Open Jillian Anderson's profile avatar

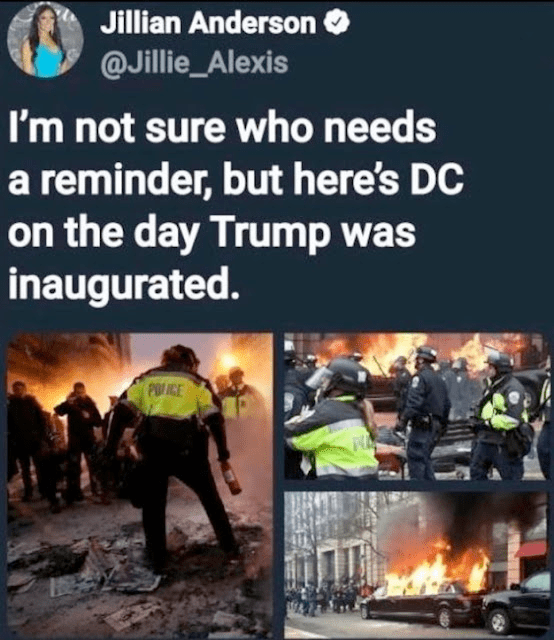45,40
